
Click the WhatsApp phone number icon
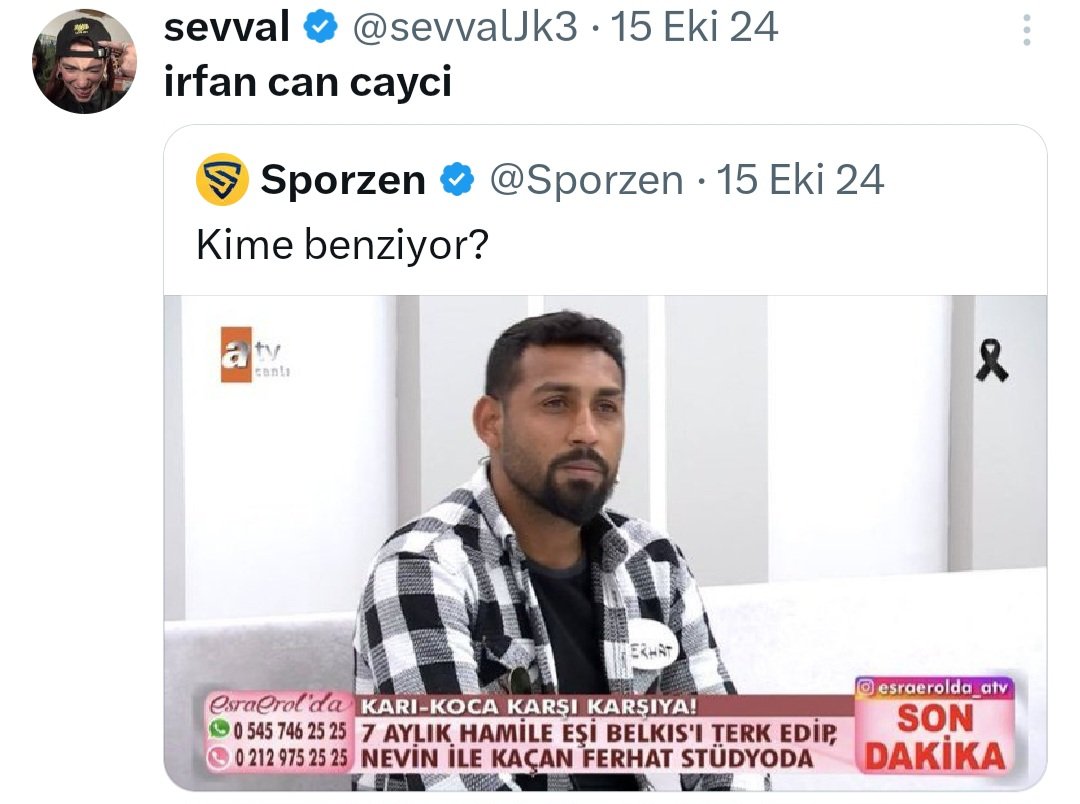(x=219, y=728)
